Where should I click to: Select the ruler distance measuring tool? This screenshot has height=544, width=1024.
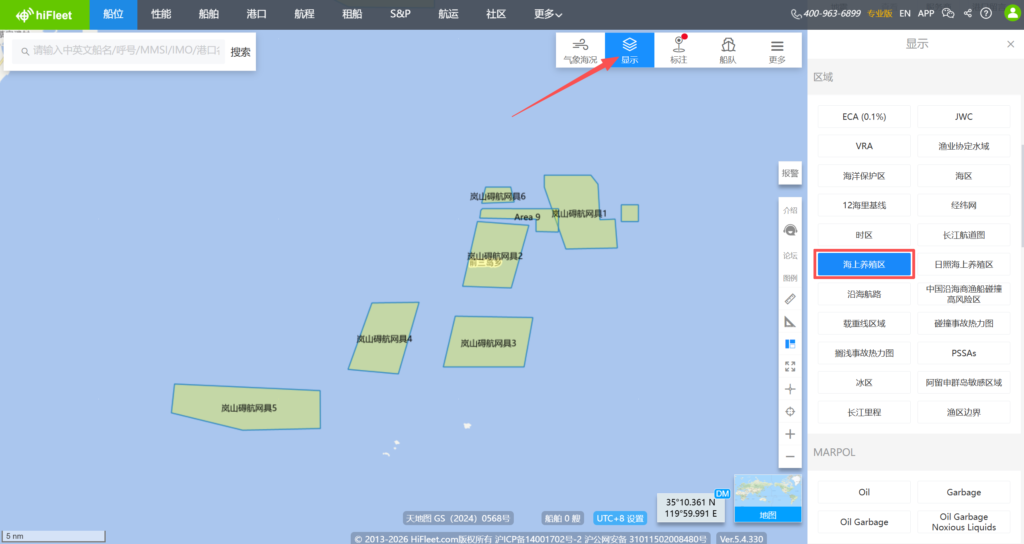click(x=790, y=299)
